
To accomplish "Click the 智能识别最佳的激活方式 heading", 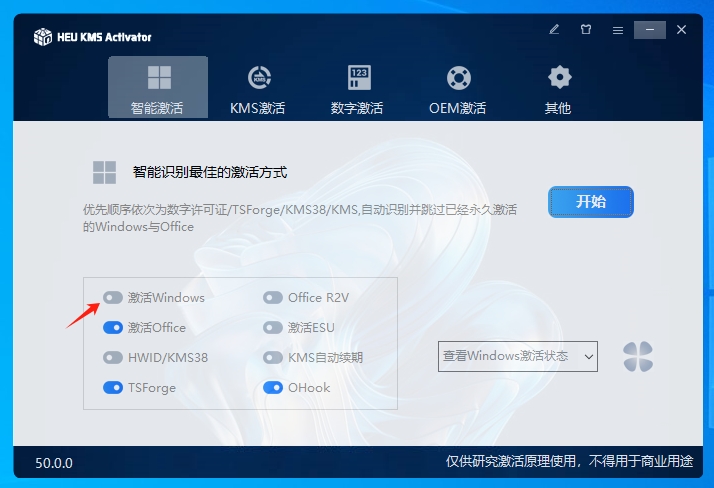I will tap(210, 173).
